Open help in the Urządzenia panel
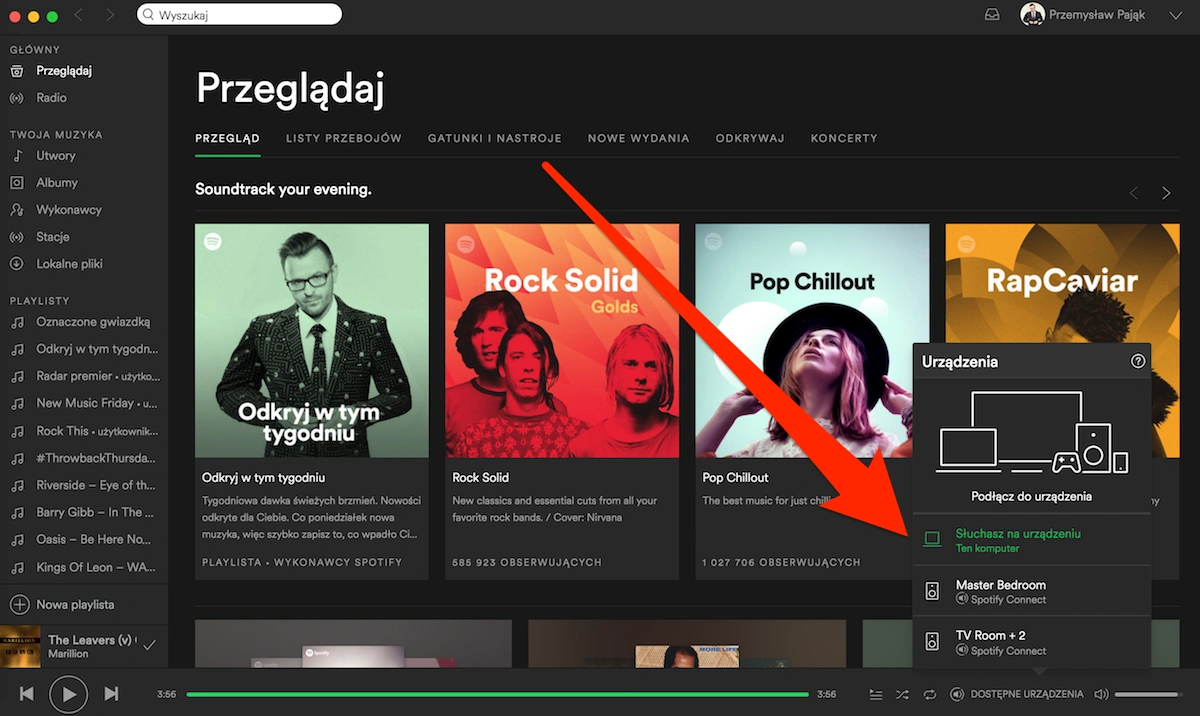The height and width of the screenshot is (716, 1200). 1138,361
